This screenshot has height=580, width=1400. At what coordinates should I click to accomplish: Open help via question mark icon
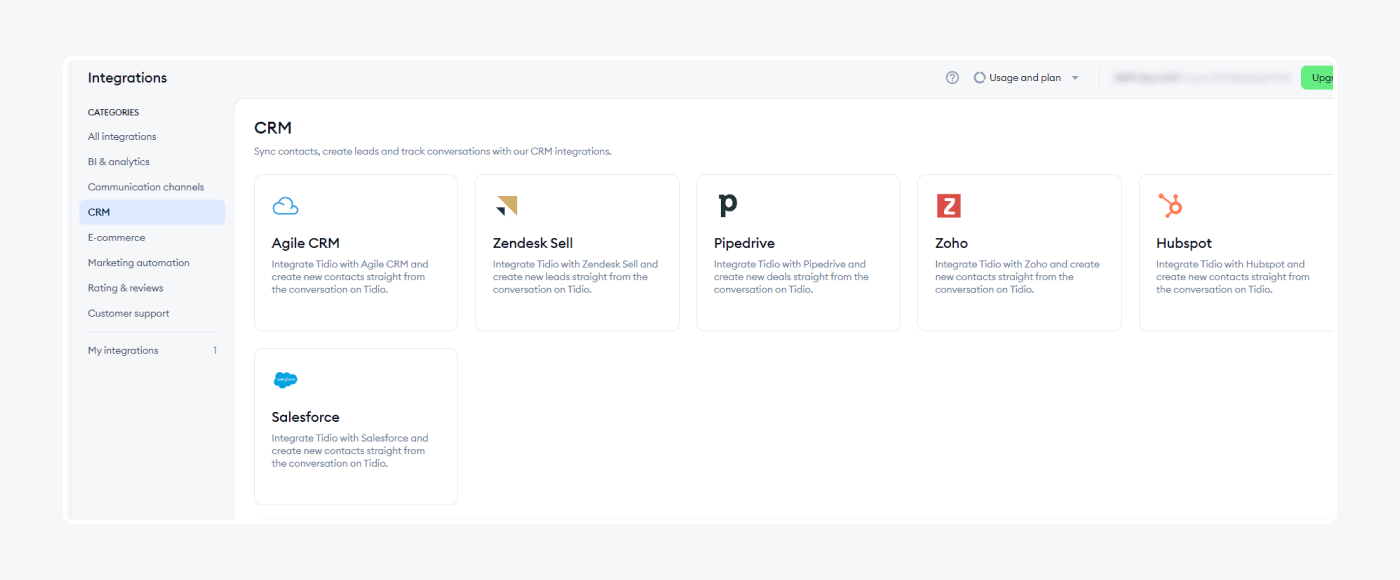[952, 78]
